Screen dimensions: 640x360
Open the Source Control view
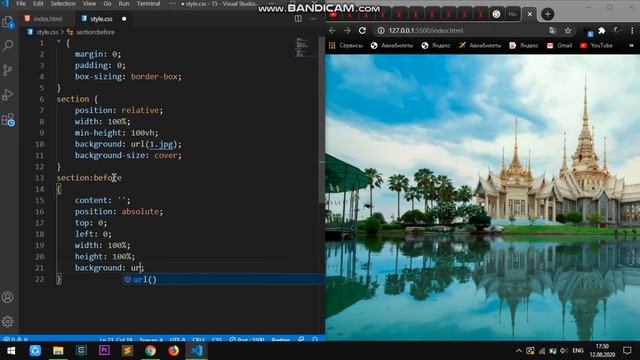tap(8, 70)
